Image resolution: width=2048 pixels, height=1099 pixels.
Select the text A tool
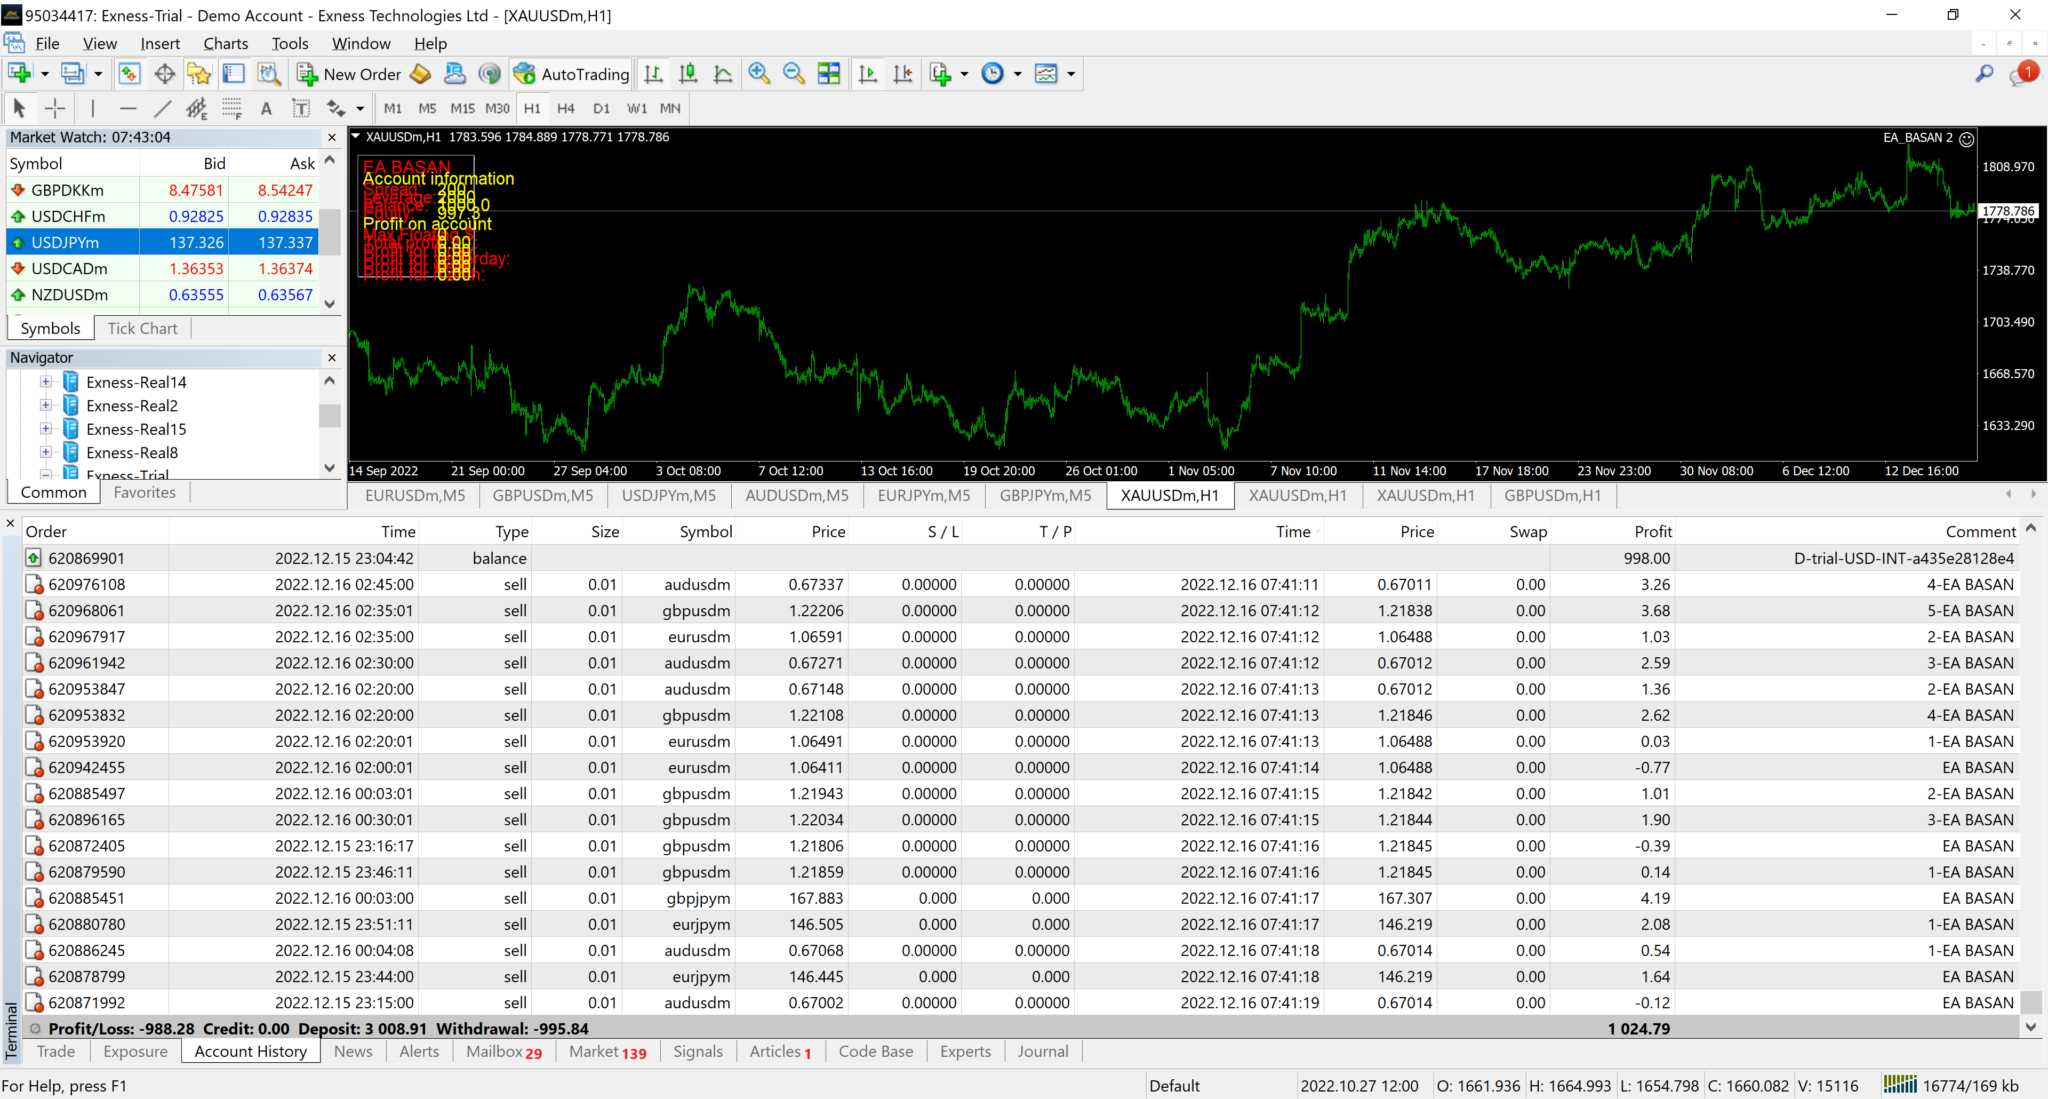click(266, 108)
